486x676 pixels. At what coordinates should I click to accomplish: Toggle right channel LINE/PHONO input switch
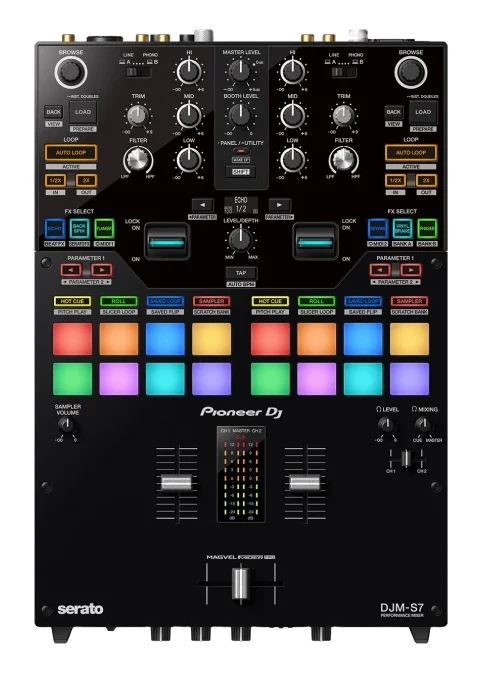(x=344, y=72)
